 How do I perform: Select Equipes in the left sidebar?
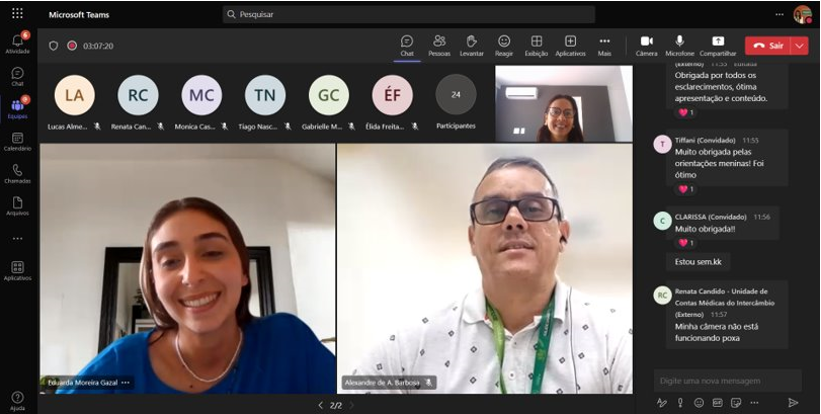[17, 107]
